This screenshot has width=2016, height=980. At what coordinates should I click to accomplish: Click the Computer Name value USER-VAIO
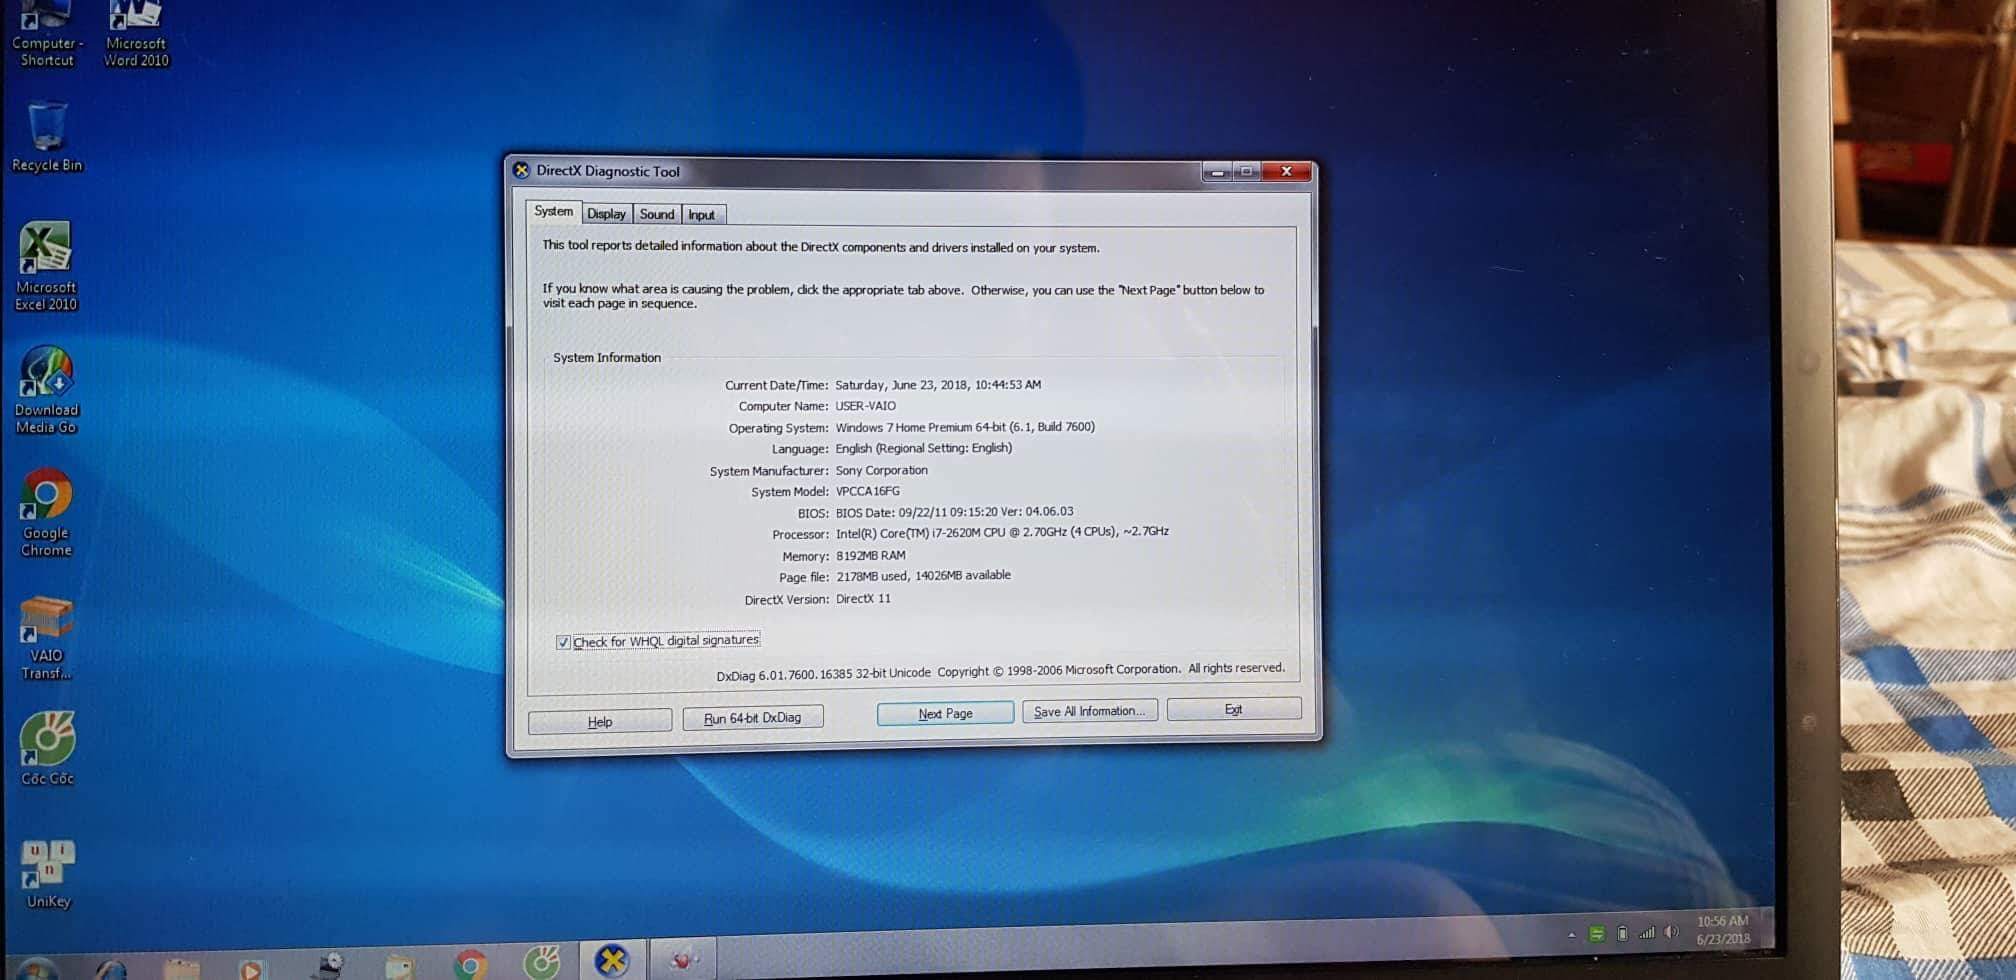point(866,406)
